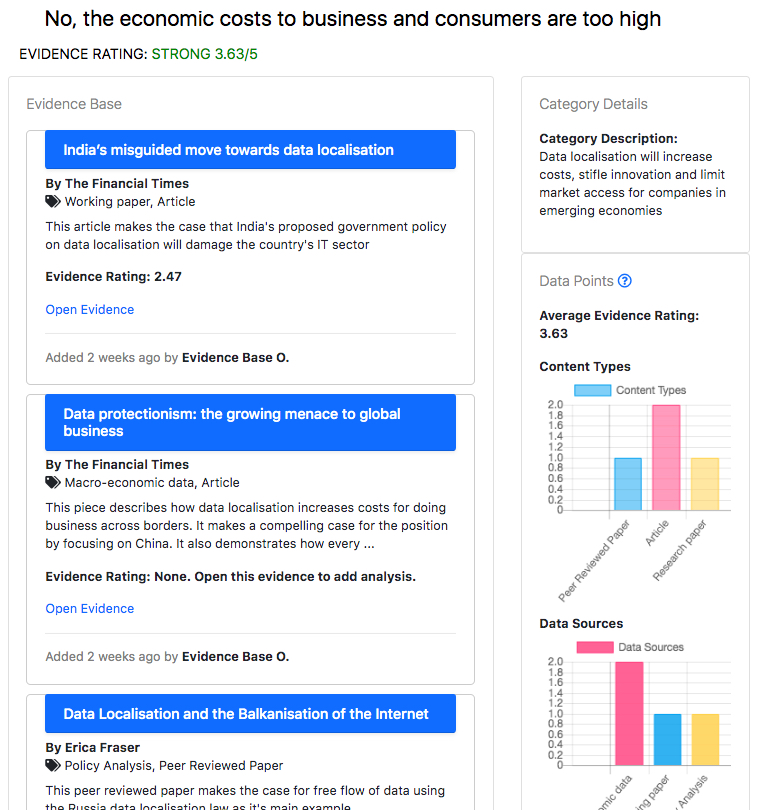This screenshot has height=810, width=762.
Task: Click Evidence Base O. in the first card
Action: (235, 357)
